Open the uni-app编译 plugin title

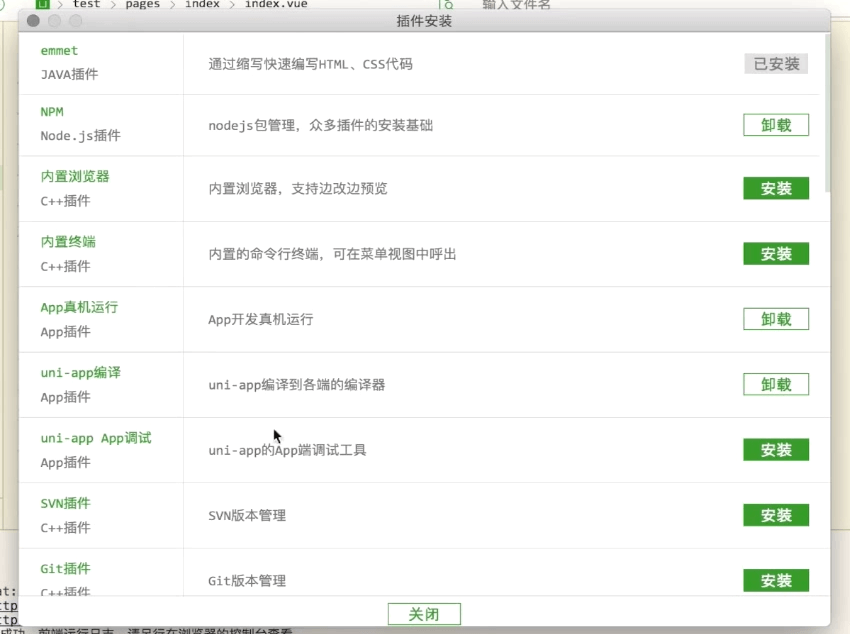pos(81,373)
